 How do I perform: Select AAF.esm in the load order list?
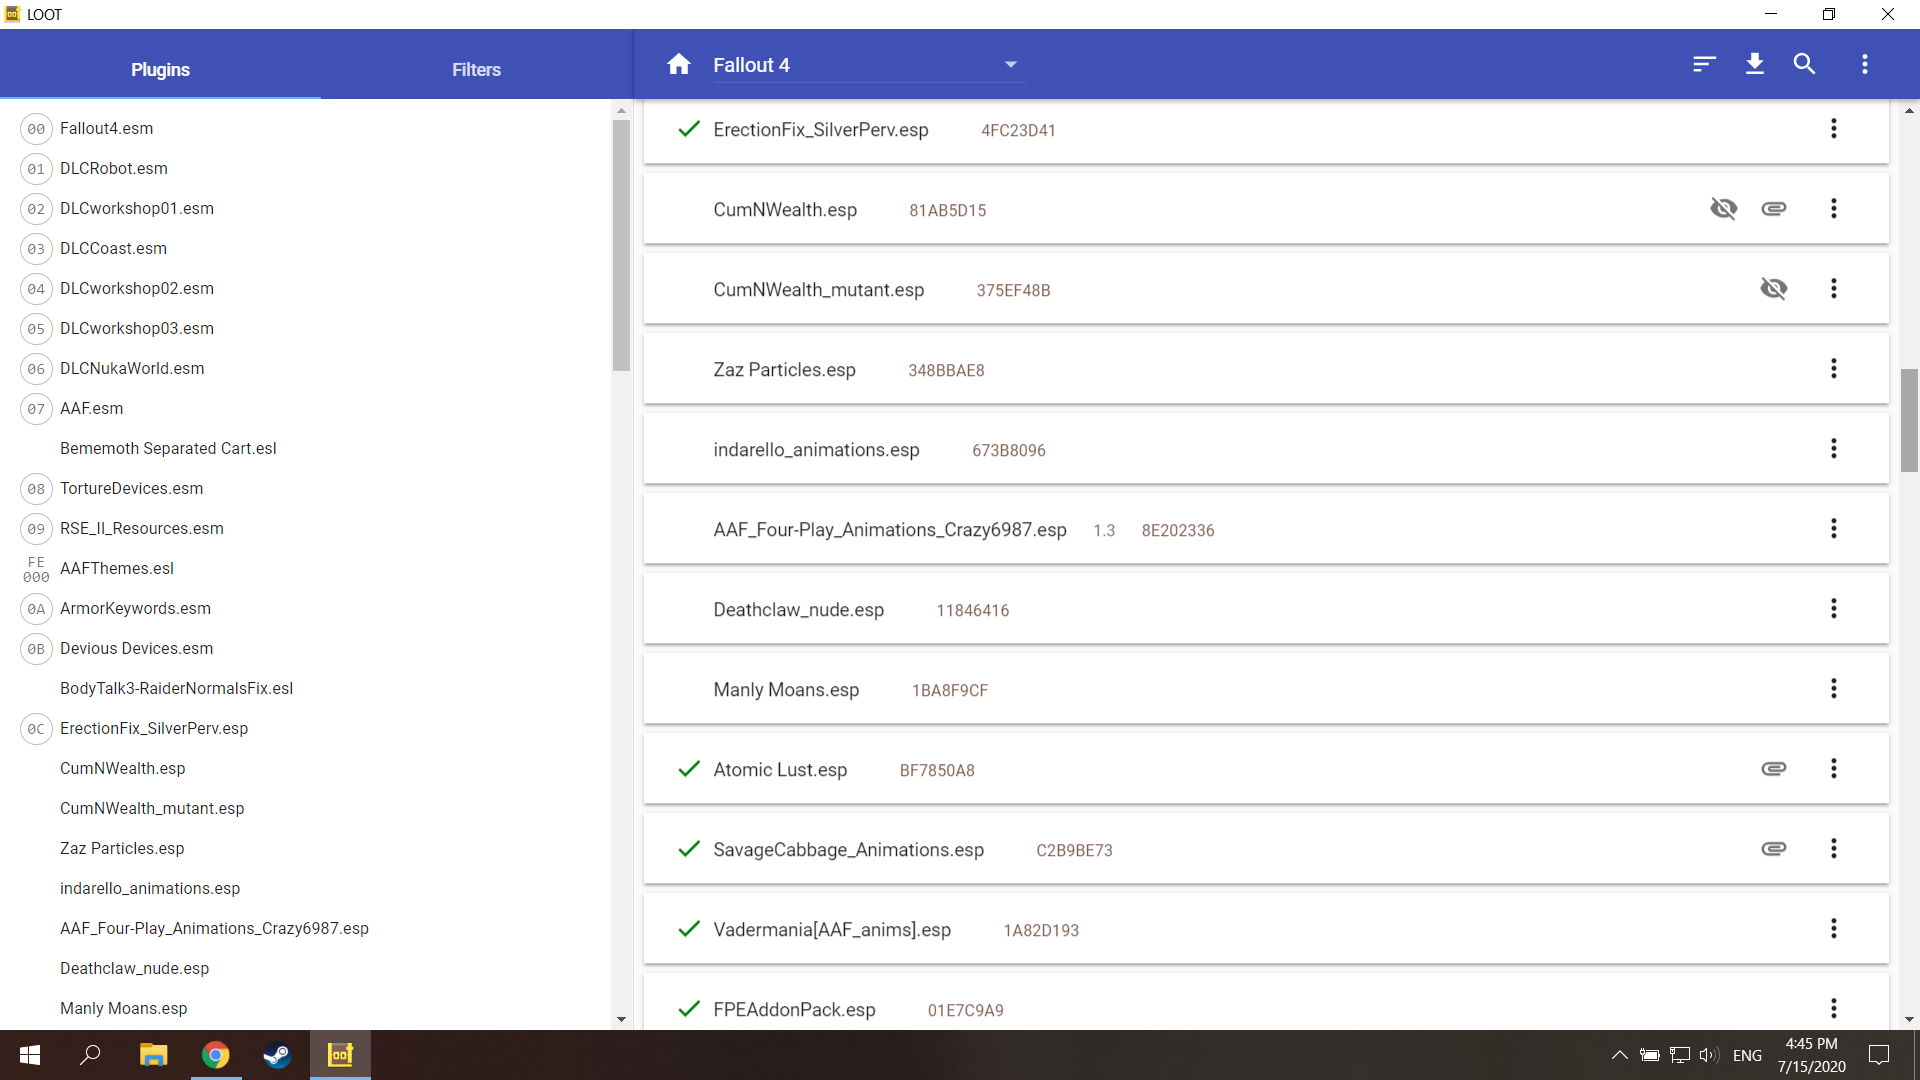click(x=91, y=408)
